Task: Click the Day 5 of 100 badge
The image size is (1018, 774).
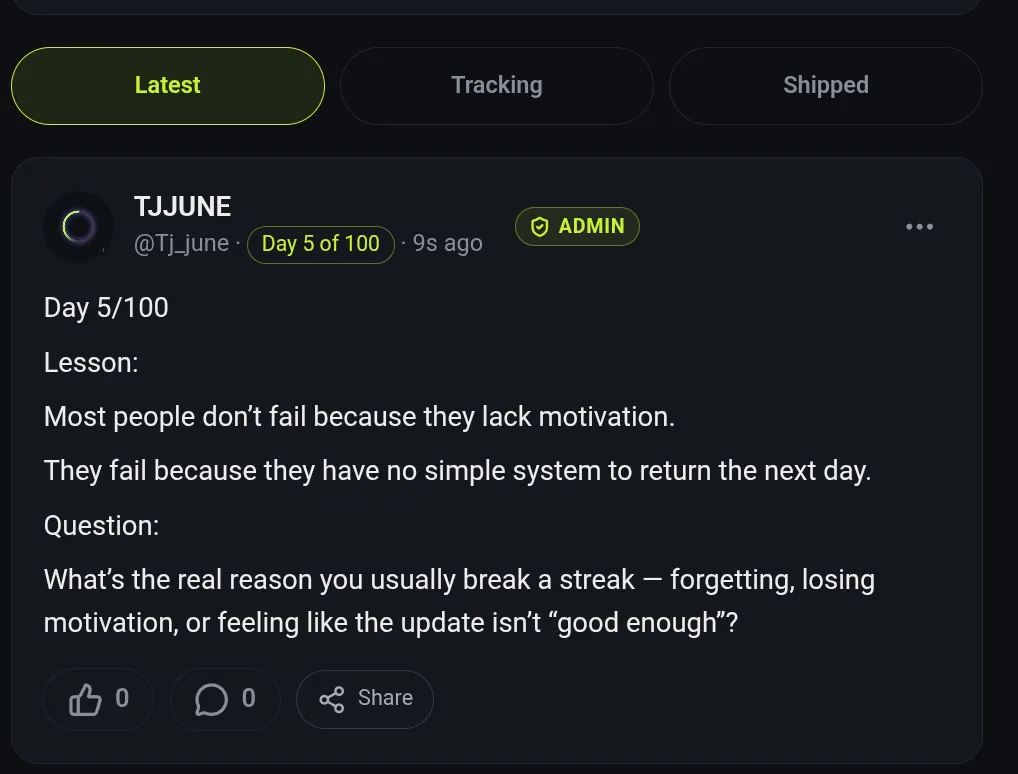Action: 321,244
